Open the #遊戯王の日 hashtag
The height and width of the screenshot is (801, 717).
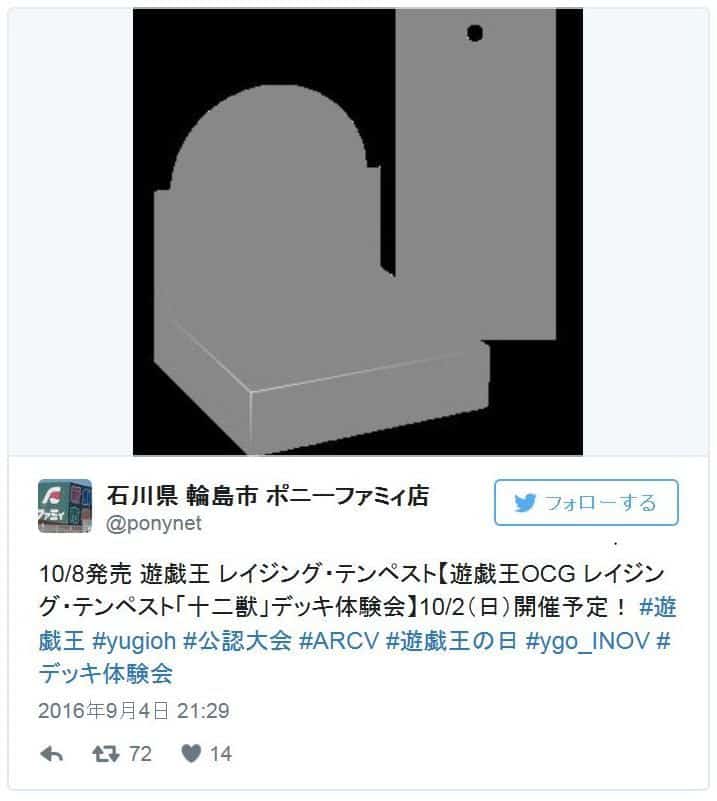[x=451, y=641]
